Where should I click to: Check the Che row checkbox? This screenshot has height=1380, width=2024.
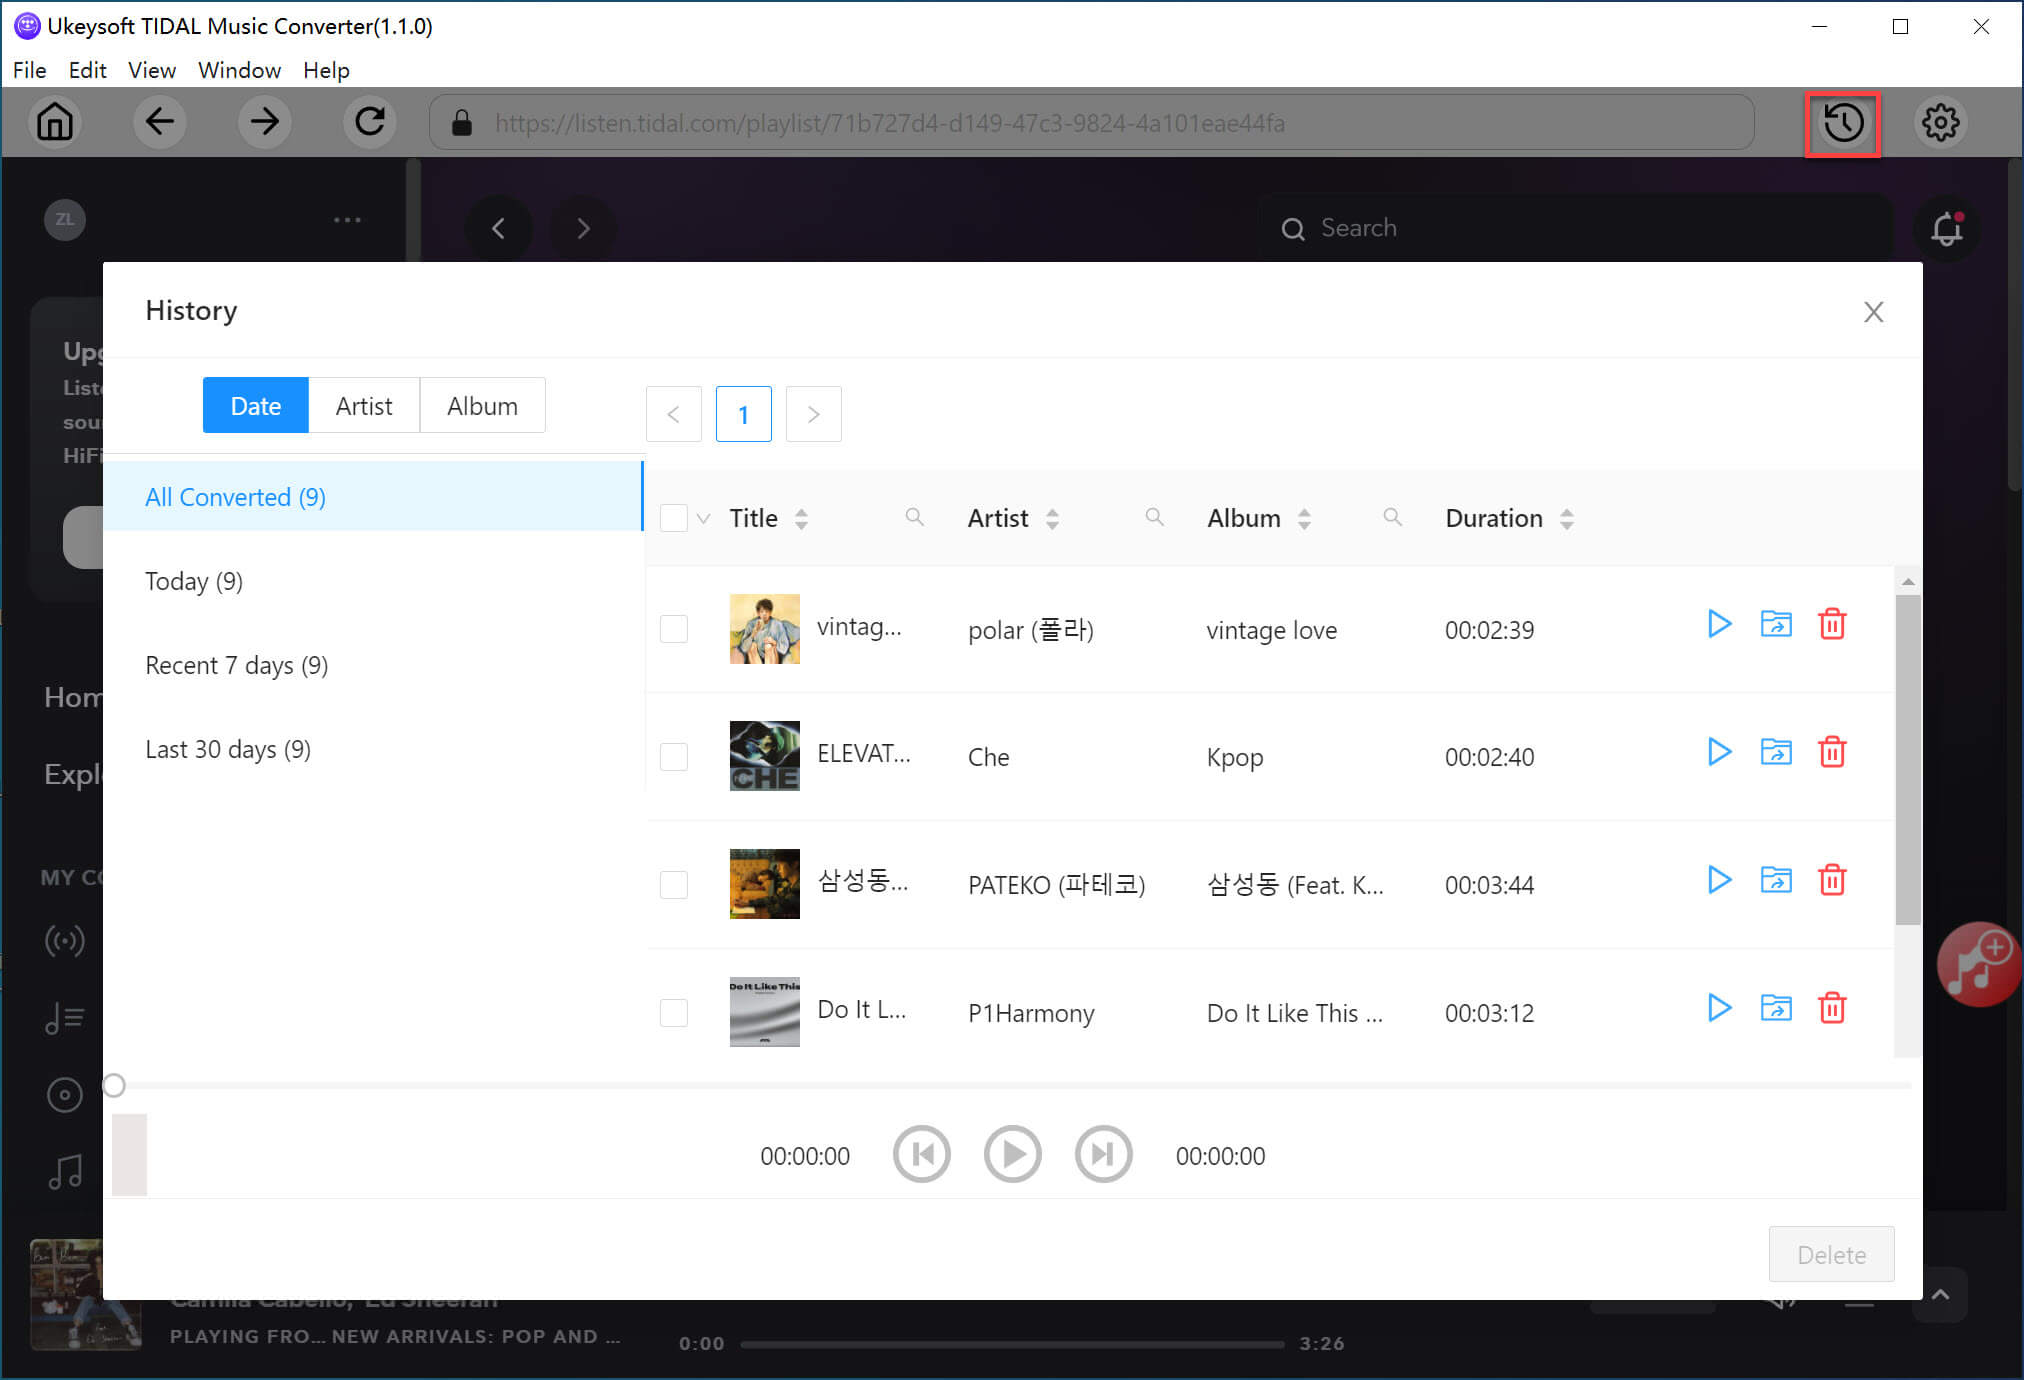pyautogui.click(x=674, y=757)
